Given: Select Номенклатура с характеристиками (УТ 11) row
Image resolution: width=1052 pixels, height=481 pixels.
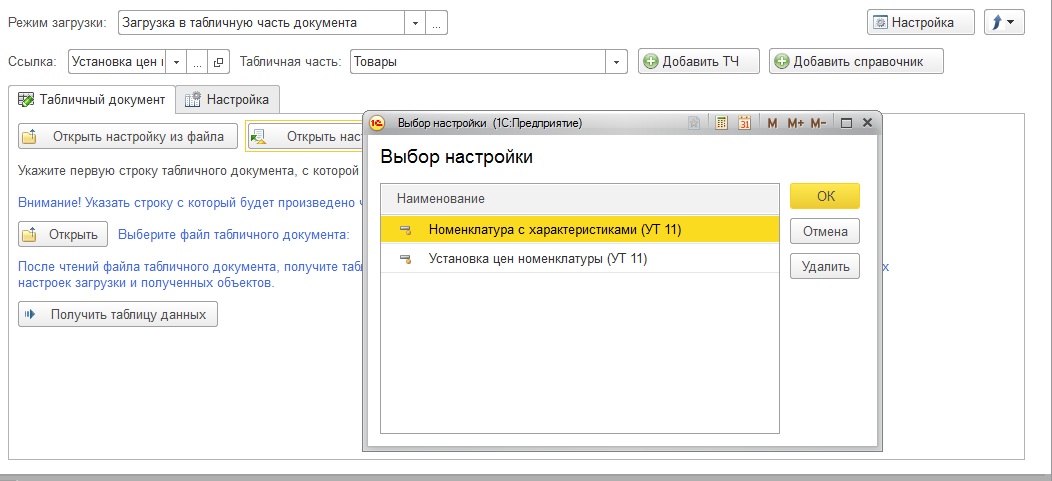Looking at the screenshot, I should [x=580, y=230].
